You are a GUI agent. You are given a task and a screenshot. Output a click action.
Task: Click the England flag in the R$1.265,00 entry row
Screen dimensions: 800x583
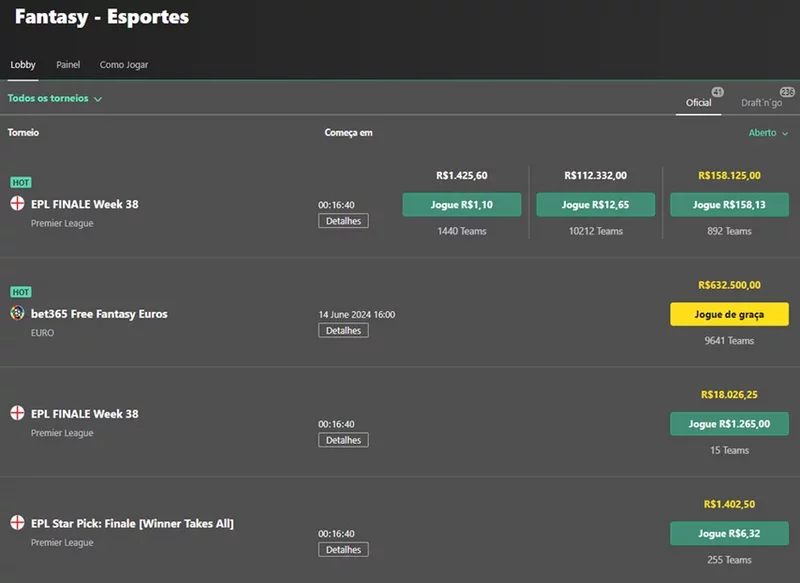17,413
